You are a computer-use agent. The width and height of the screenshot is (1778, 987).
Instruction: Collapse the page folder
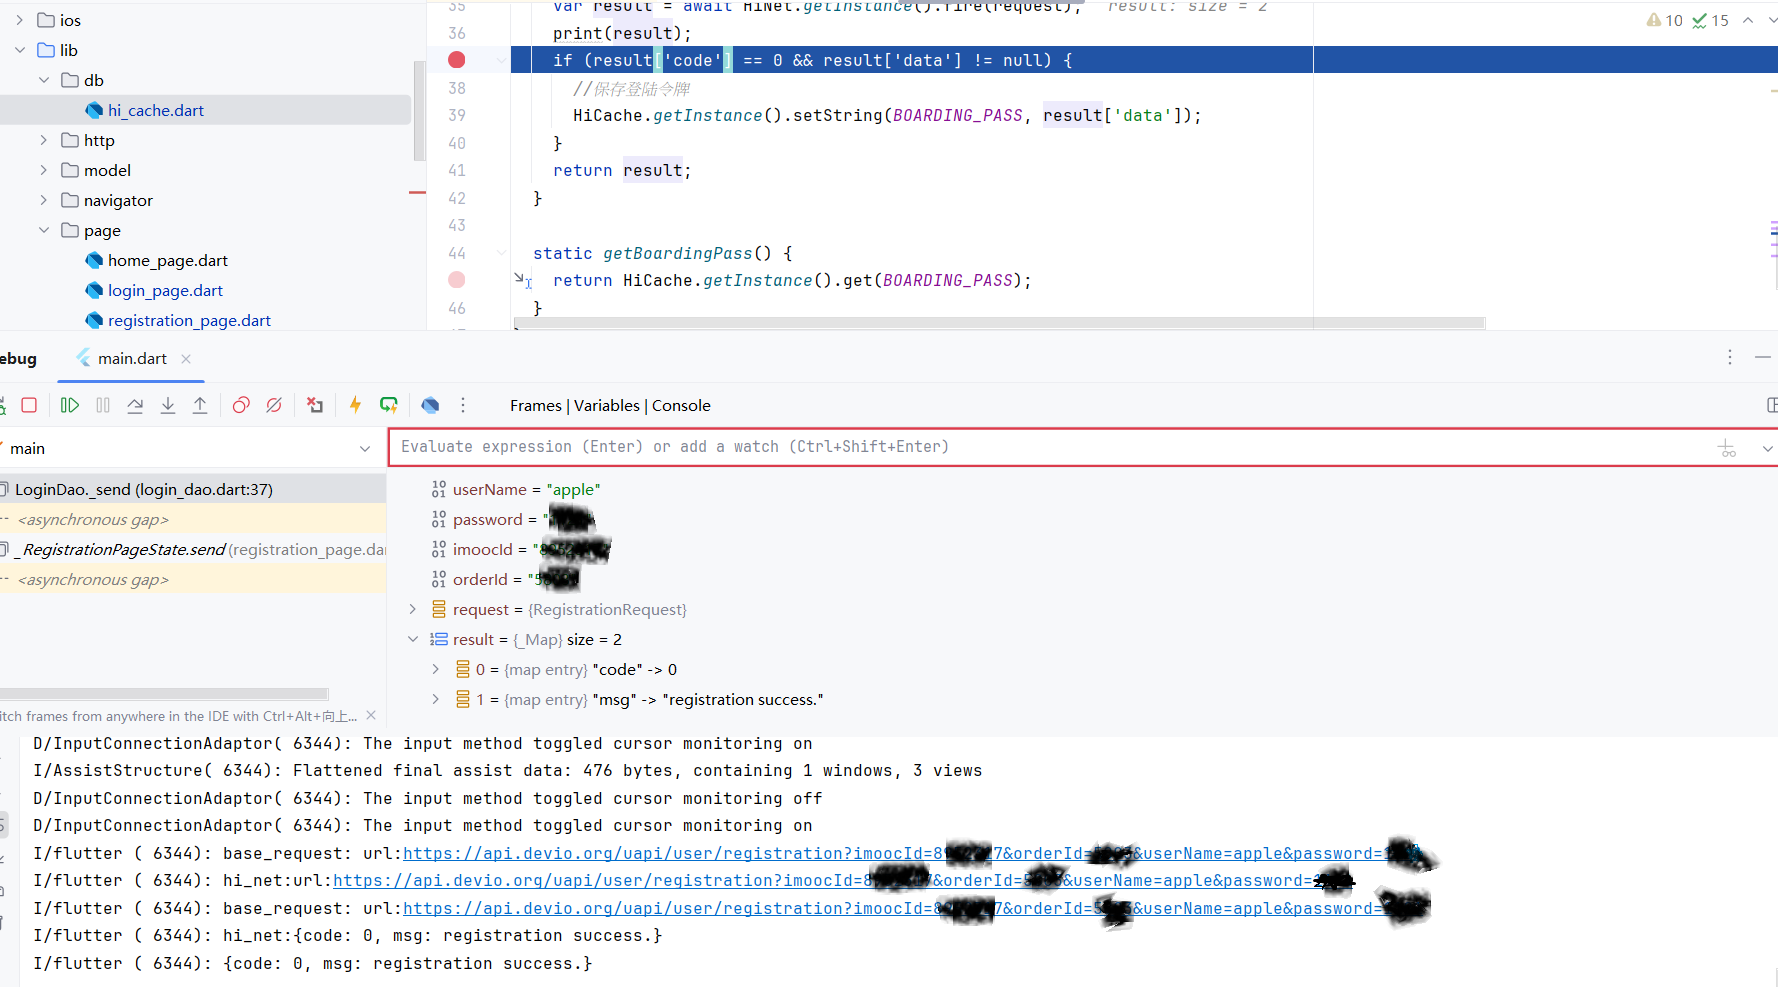tap(44, 230)
